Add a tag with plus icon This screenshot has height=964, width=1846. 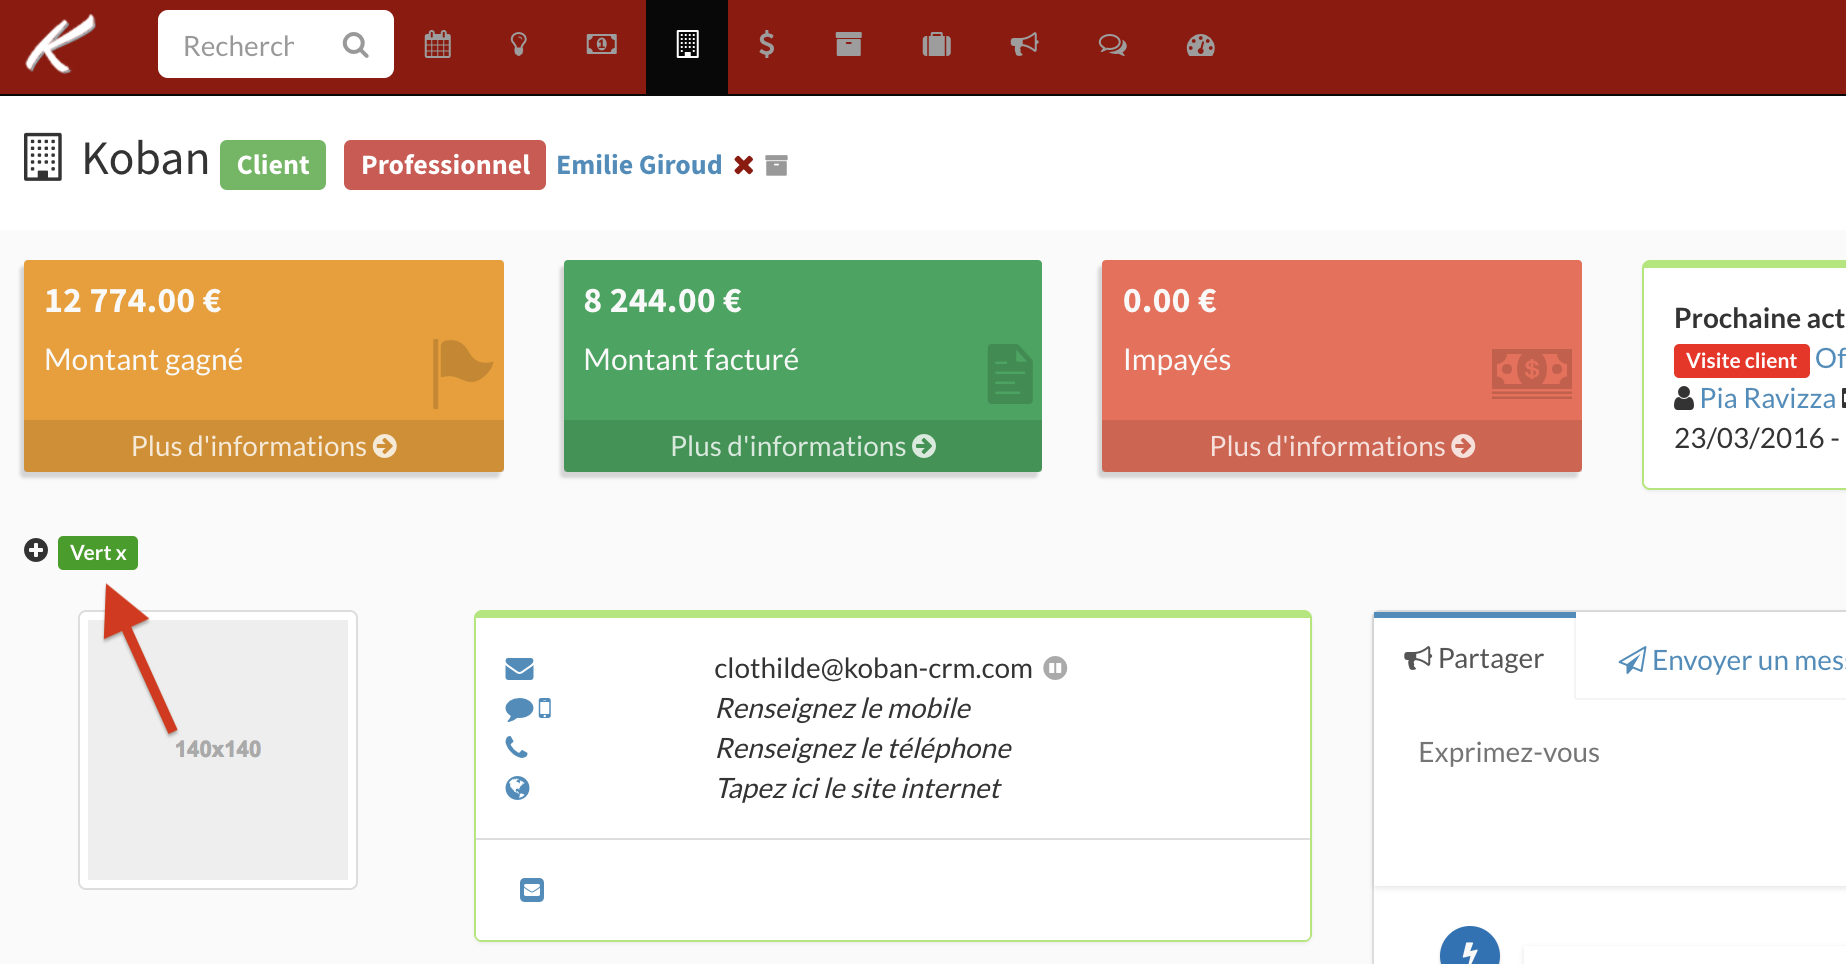coord(36,550)
